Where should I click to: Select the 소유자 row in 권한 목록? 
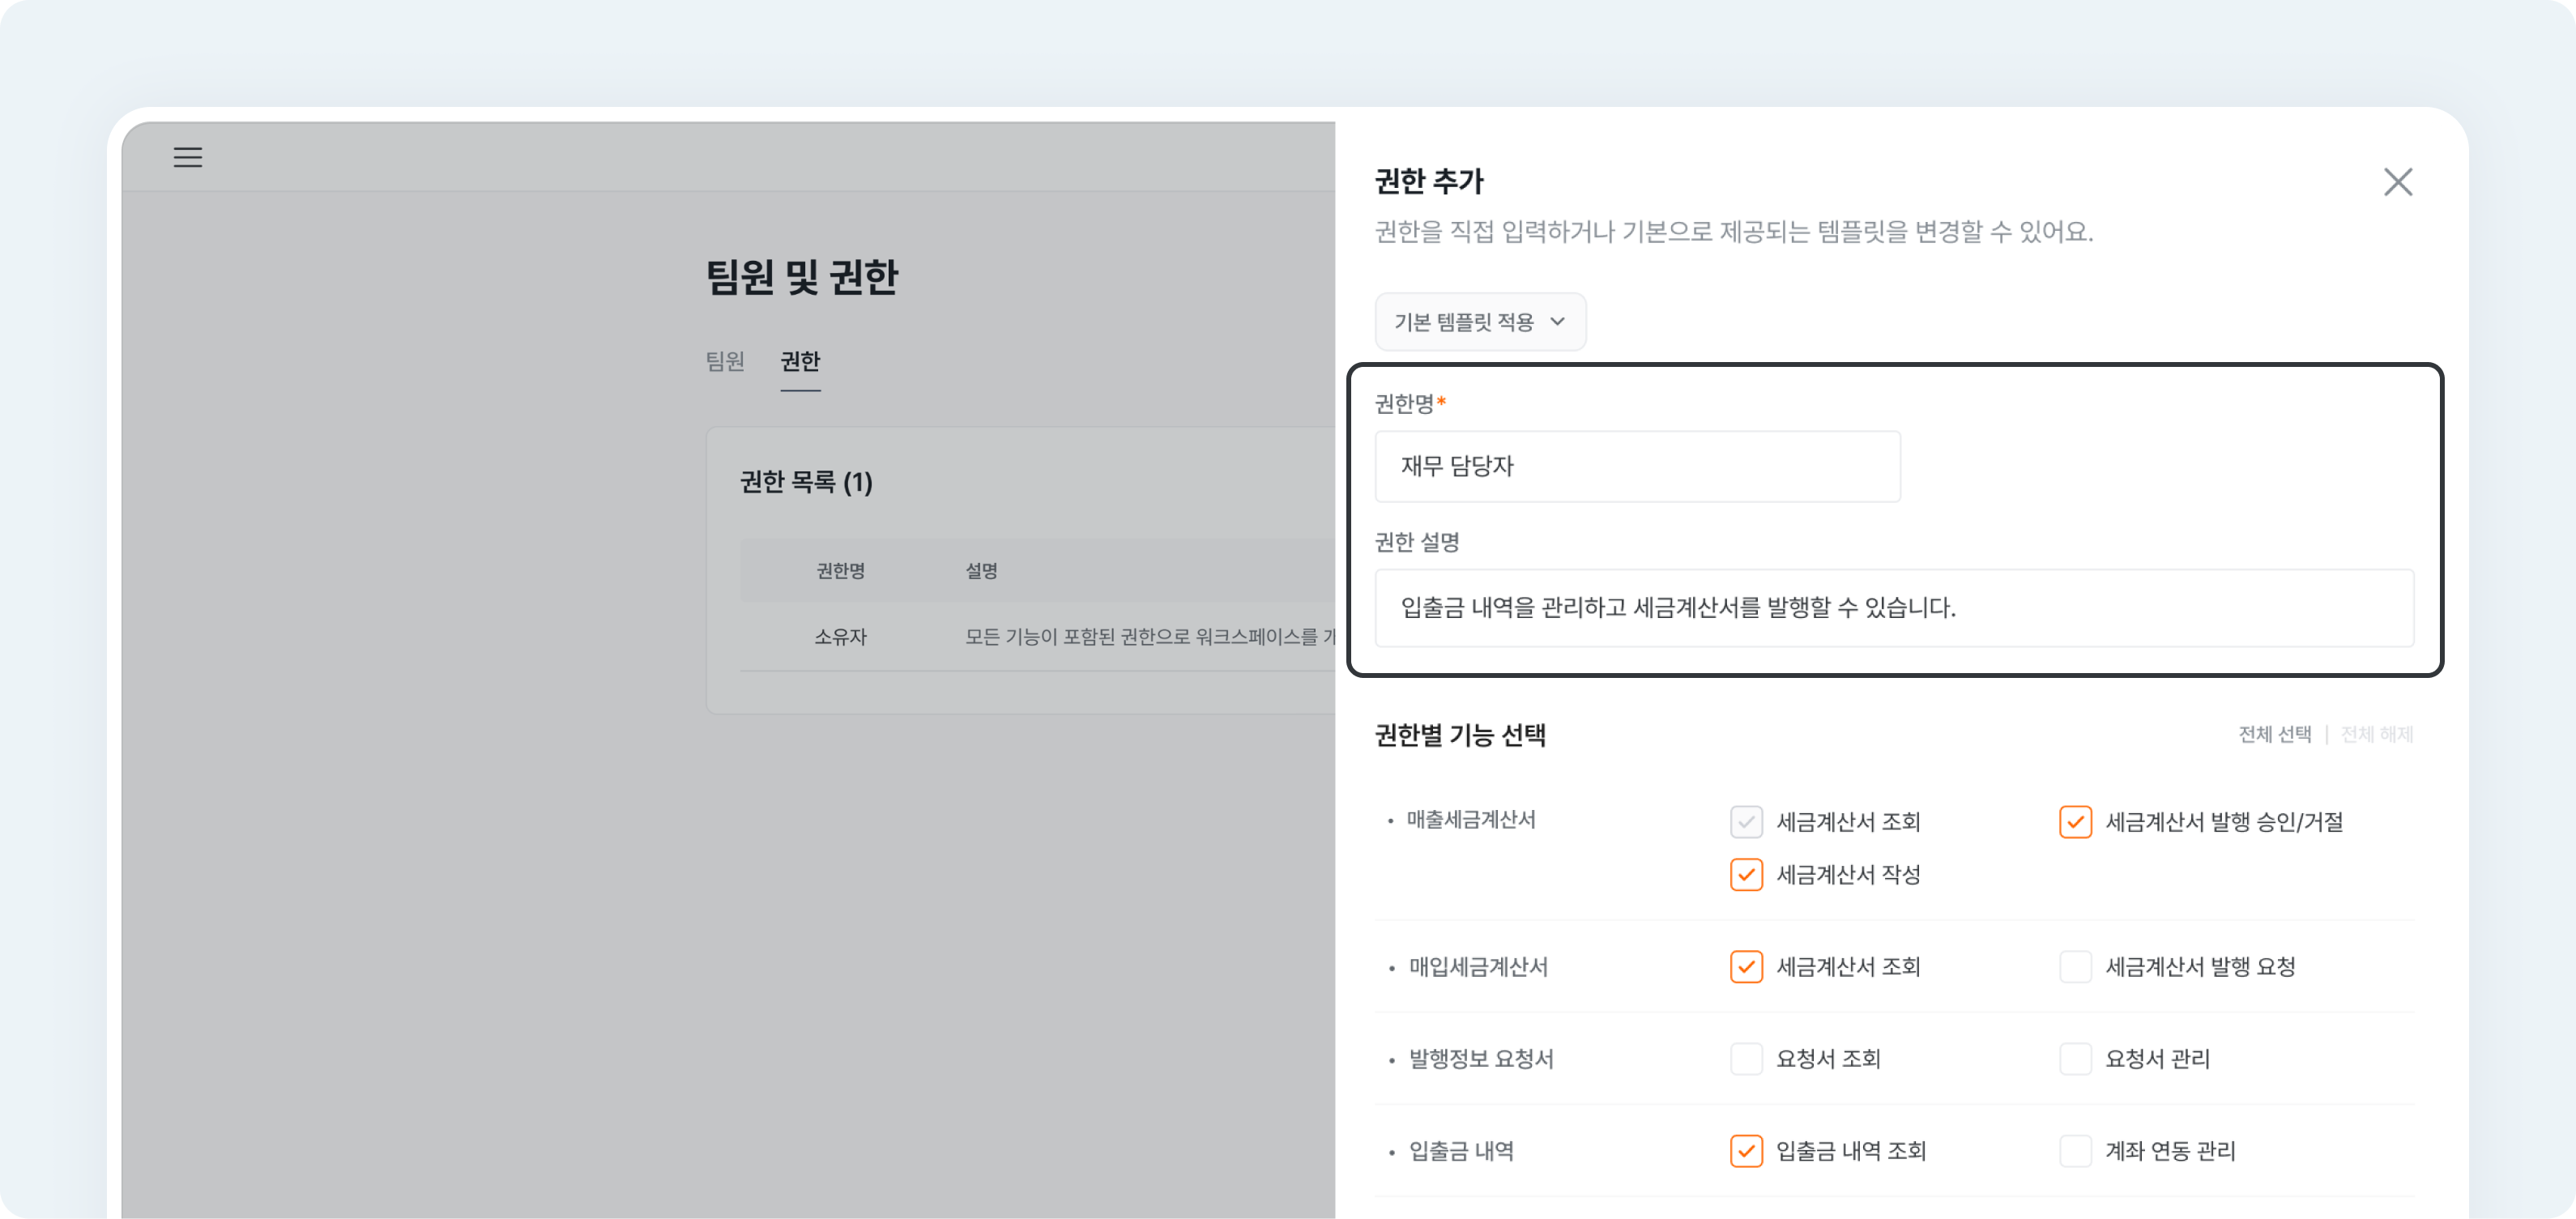[840, 637]
